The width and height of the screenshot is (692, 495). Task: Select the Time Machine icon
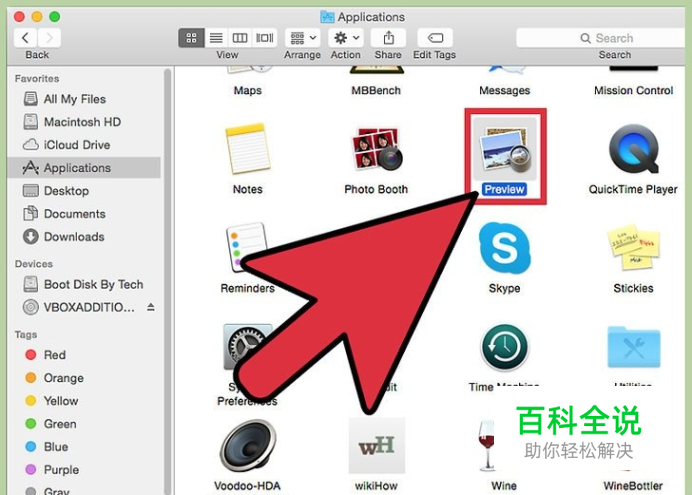pyautogui.click(x=504, y=348)
